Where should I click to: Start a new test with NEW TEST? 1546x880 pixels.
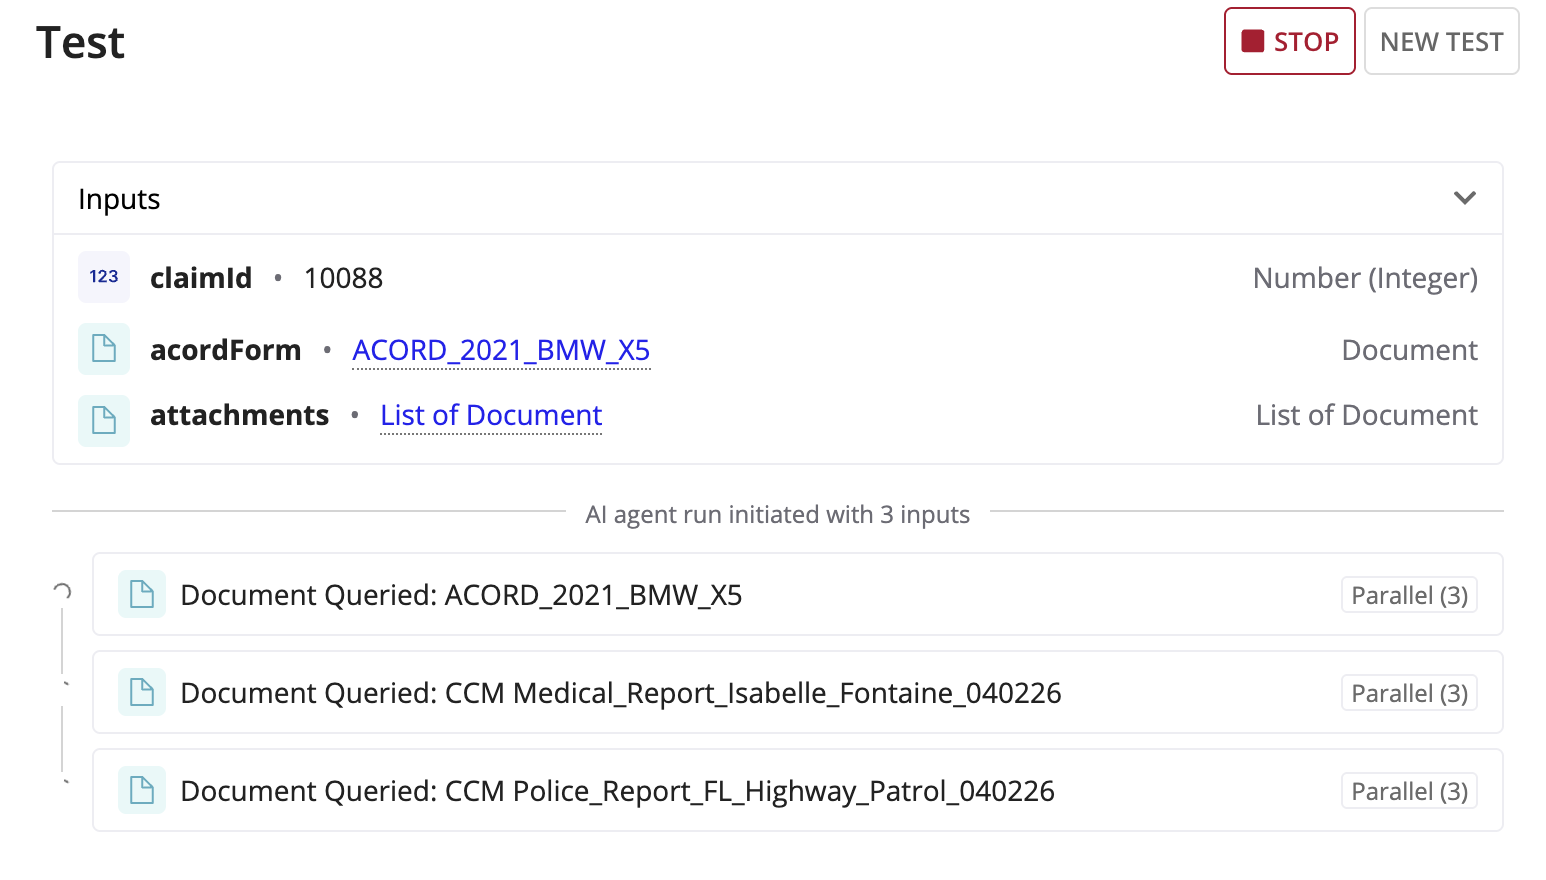(1442, 41)
